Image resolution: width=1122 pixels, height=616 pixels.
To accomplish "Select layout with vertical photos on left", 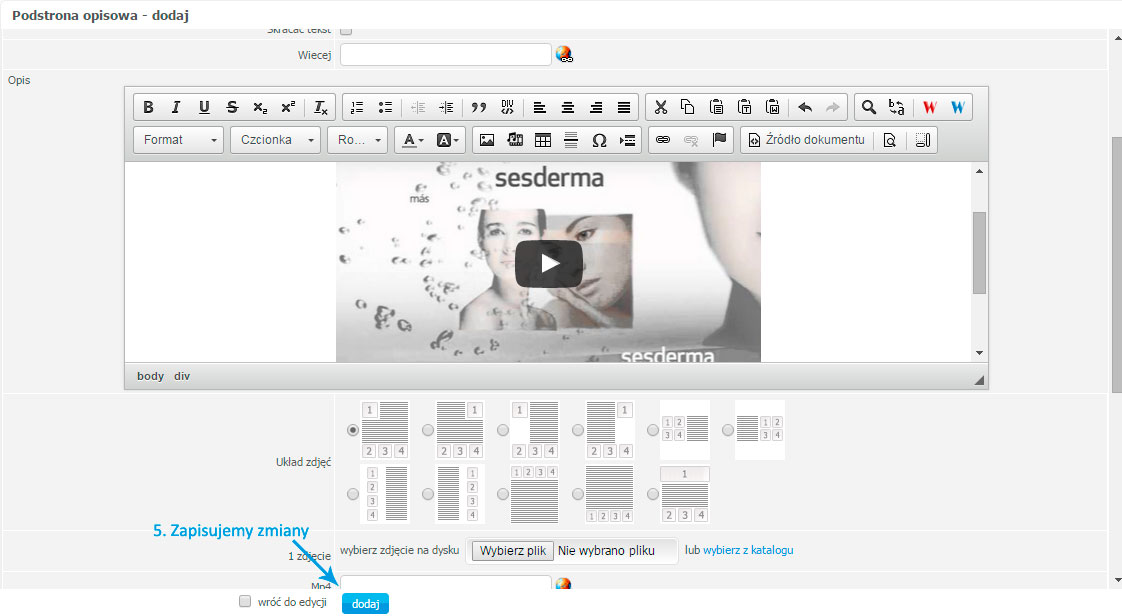I will coord(353,494).
